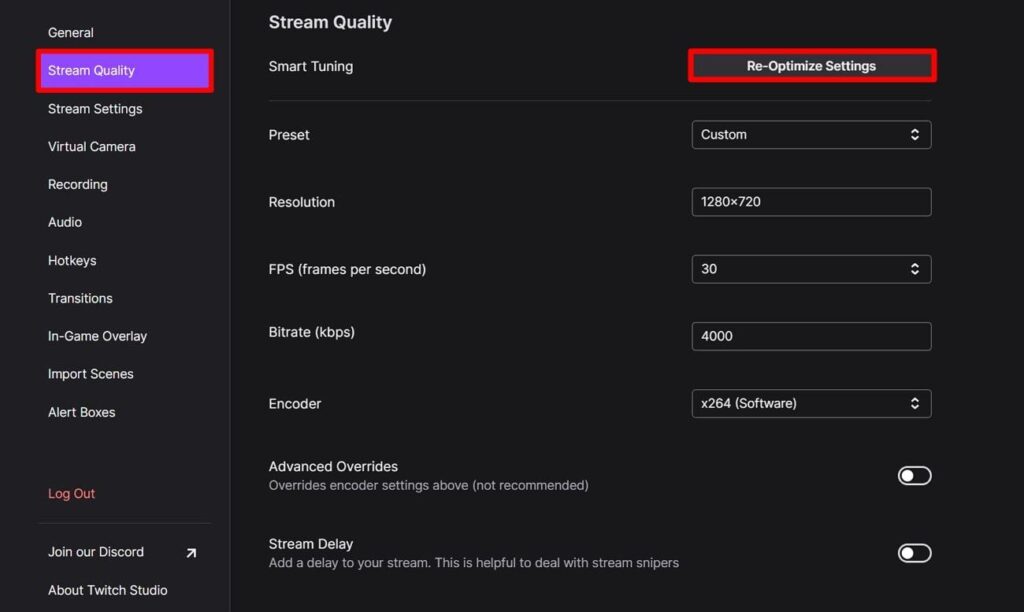Open the Stream Settings section
Screen dimensions: 1024x612
tap(94, 108)
